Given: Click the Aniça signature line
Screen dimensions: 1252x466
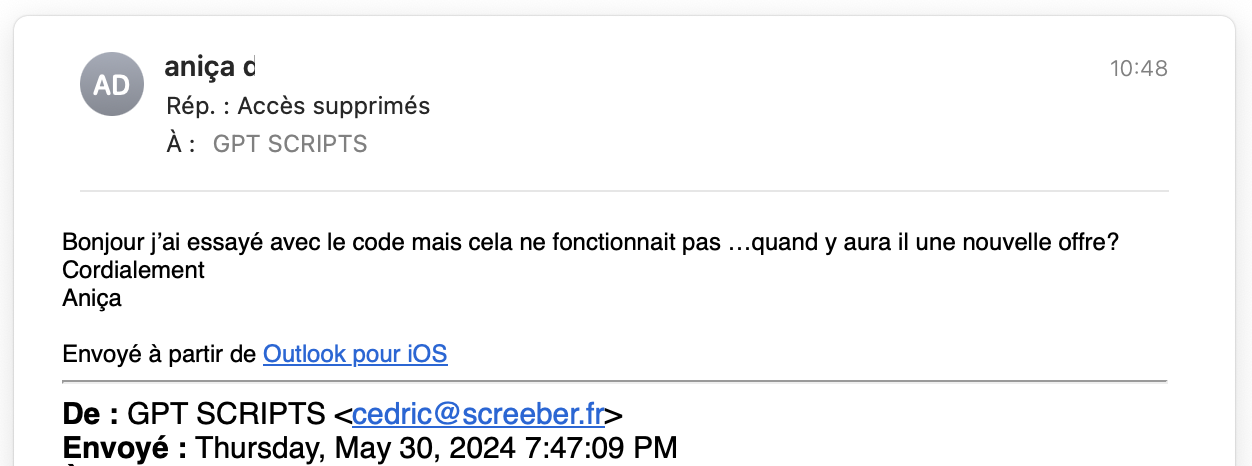Looking at the screenshot, I should point(92,298).
